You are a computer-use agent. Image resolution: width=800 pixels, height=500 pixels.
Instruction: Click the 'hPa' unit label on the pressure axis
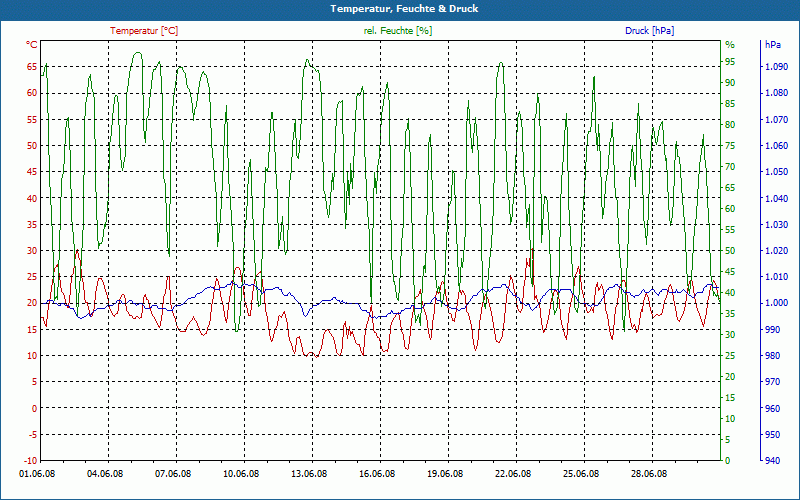(772, 45)
